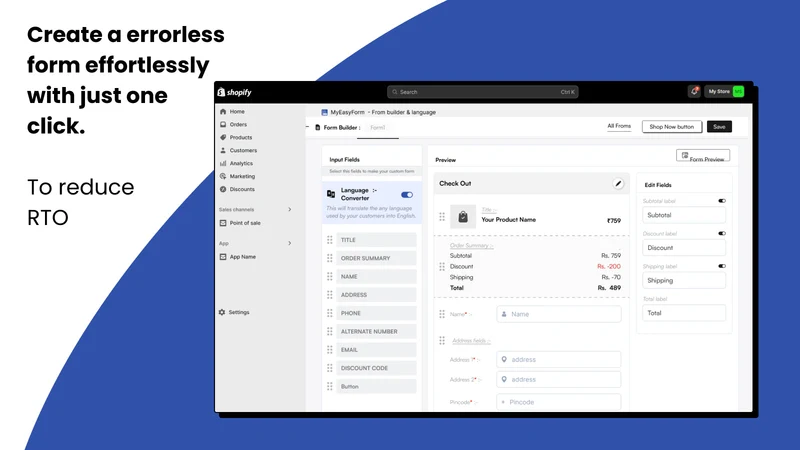
Task: Select the DISCOUNT CODE field
Action: pos(376,368)
